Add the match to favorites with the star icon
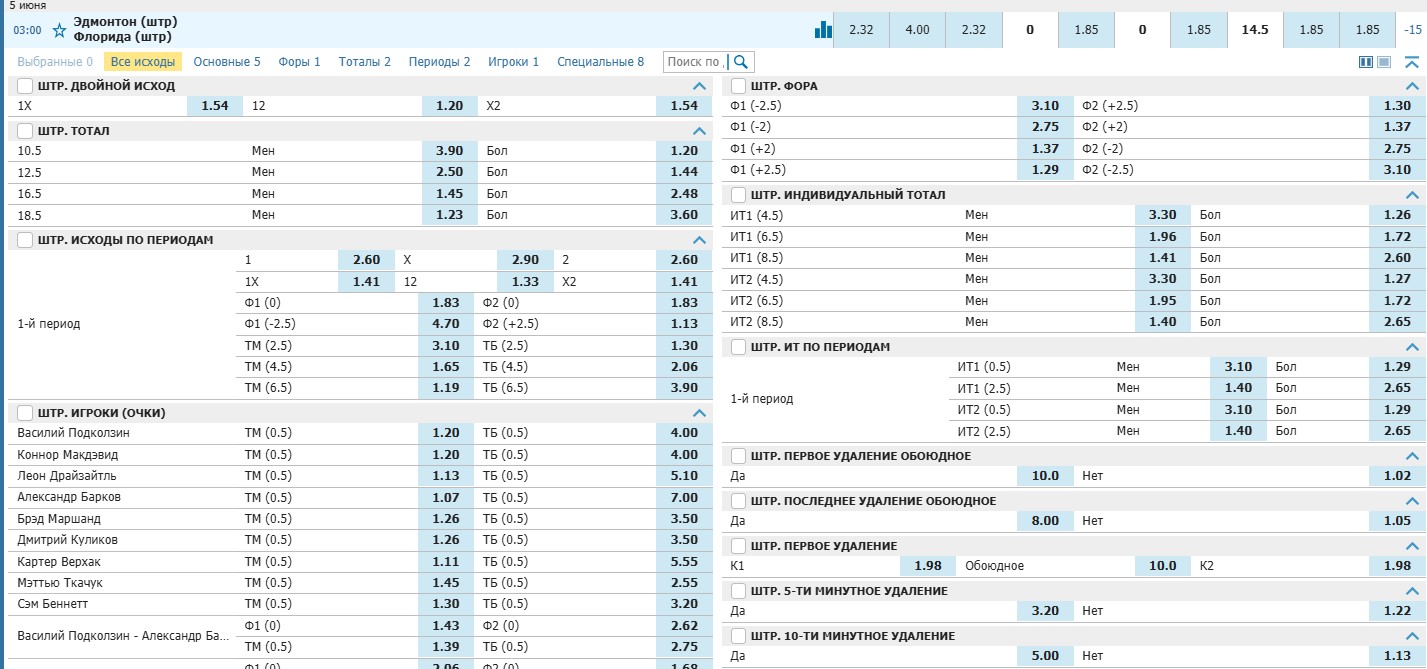 coord(59,30)
